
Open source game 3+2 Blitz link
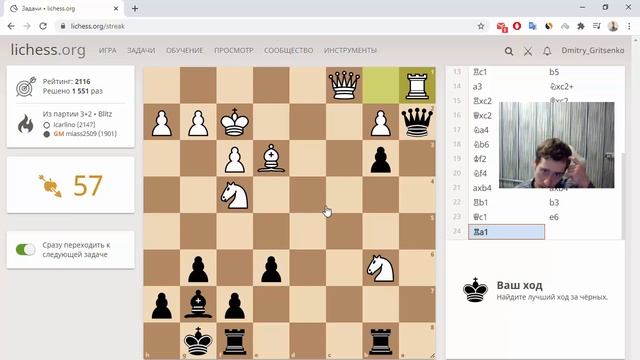pos(77,114)
